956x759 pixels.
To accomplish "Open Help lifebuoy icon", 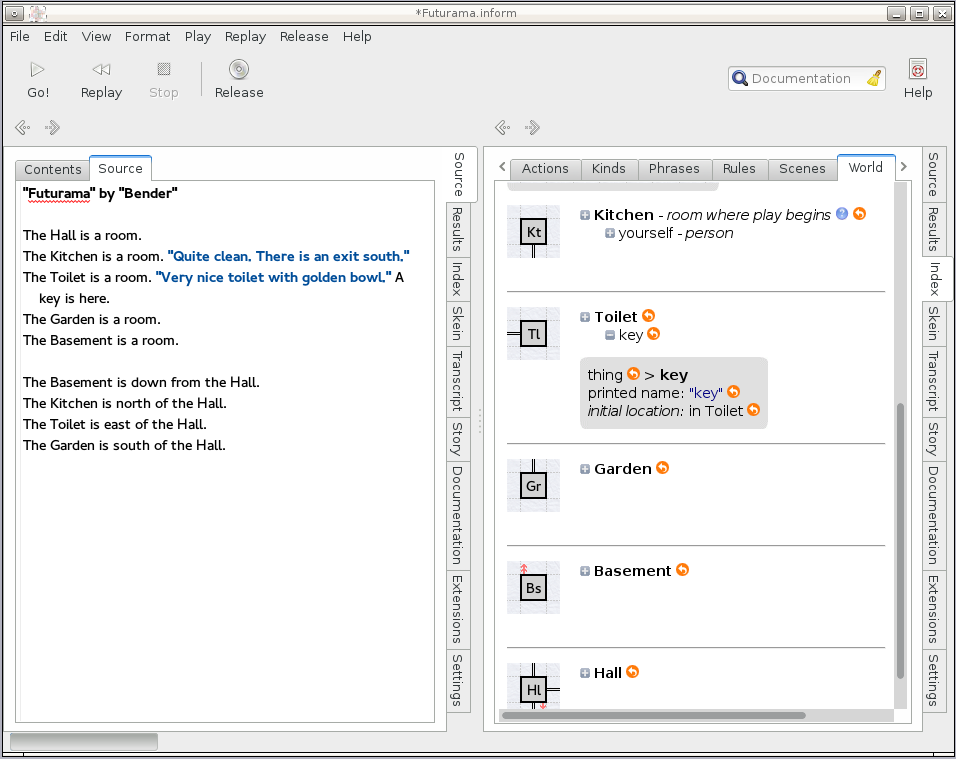I will [x=918, y=69].
